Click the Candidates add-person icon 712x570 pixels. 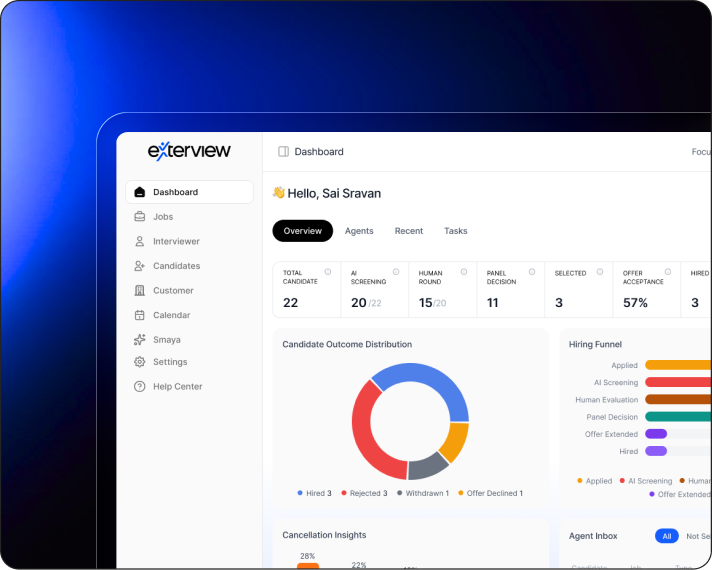140,266
